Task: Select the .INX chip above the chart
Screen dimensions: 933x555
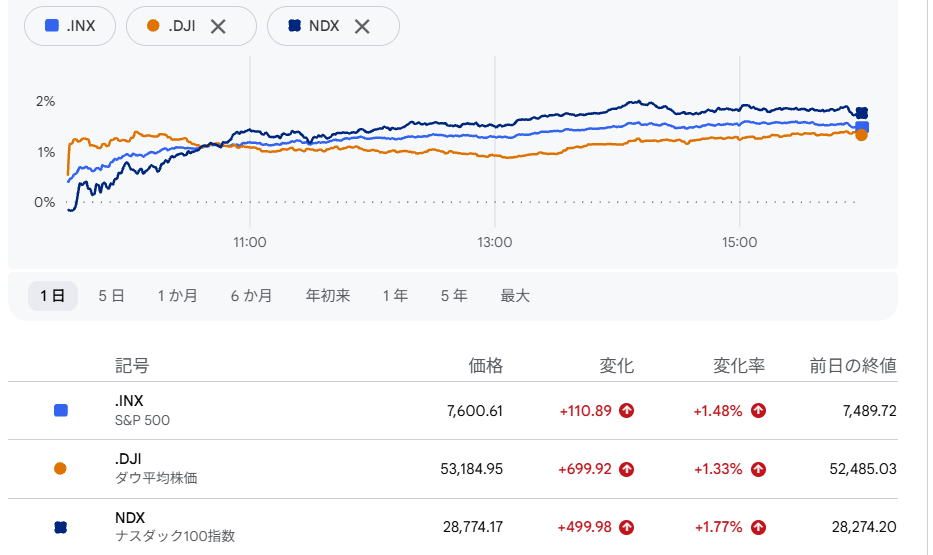Action: 70,26
